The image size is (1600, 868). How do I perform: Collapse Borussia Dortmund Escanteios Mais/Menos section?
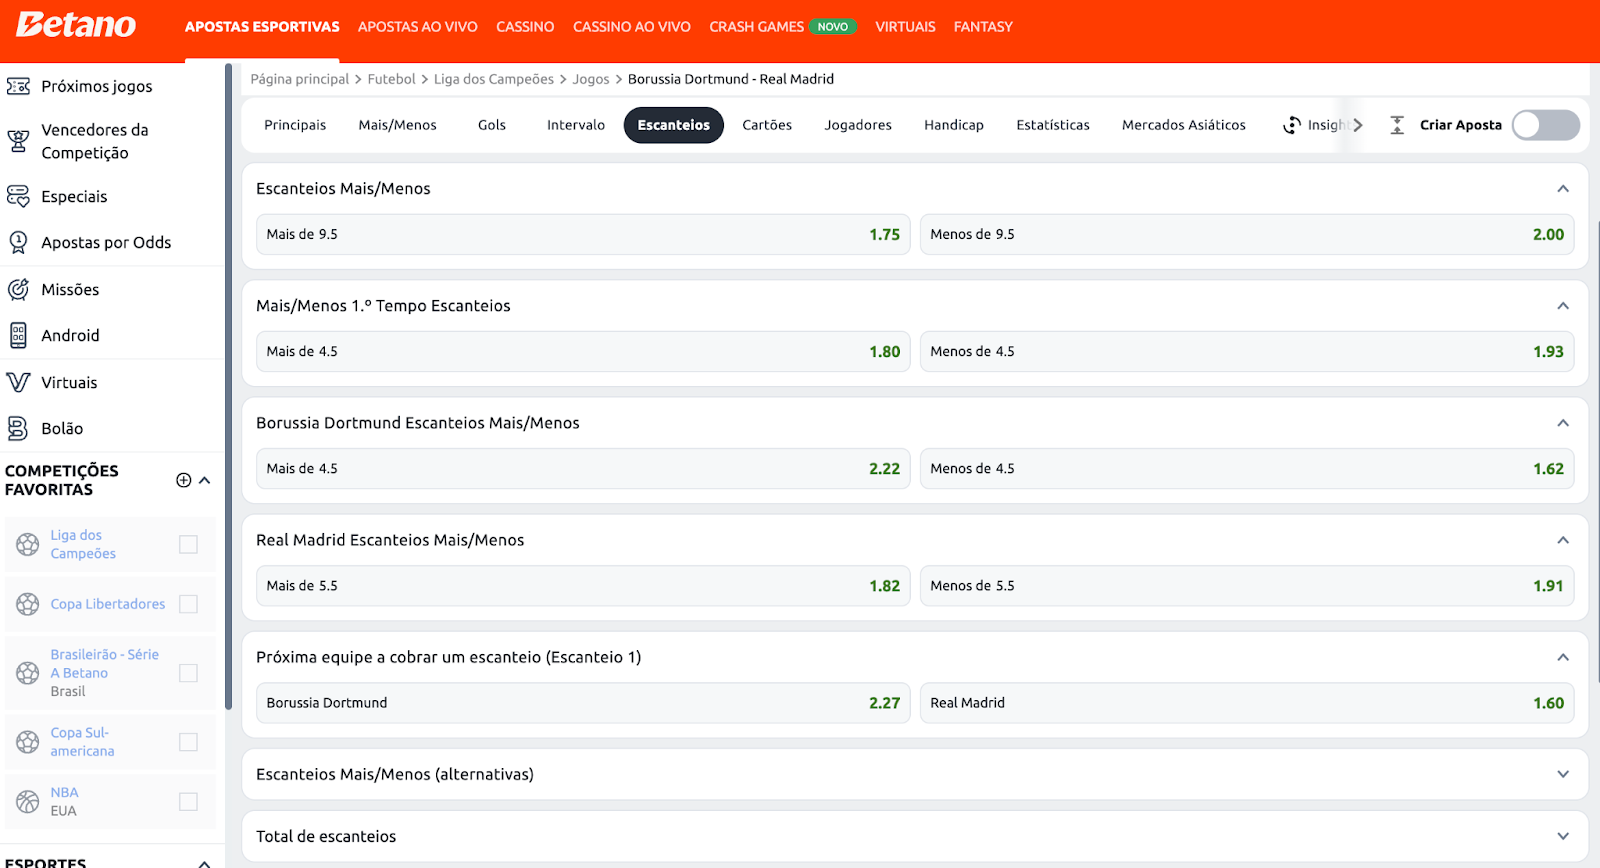1563,423
